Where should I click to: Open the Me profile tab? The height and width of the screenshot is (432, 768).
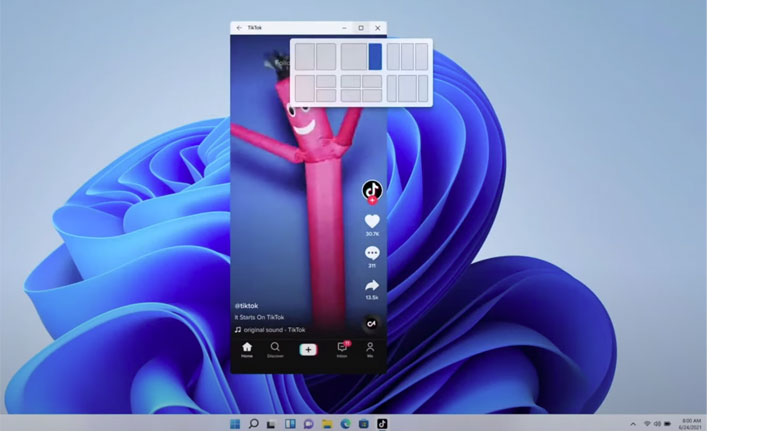[370, 350]
